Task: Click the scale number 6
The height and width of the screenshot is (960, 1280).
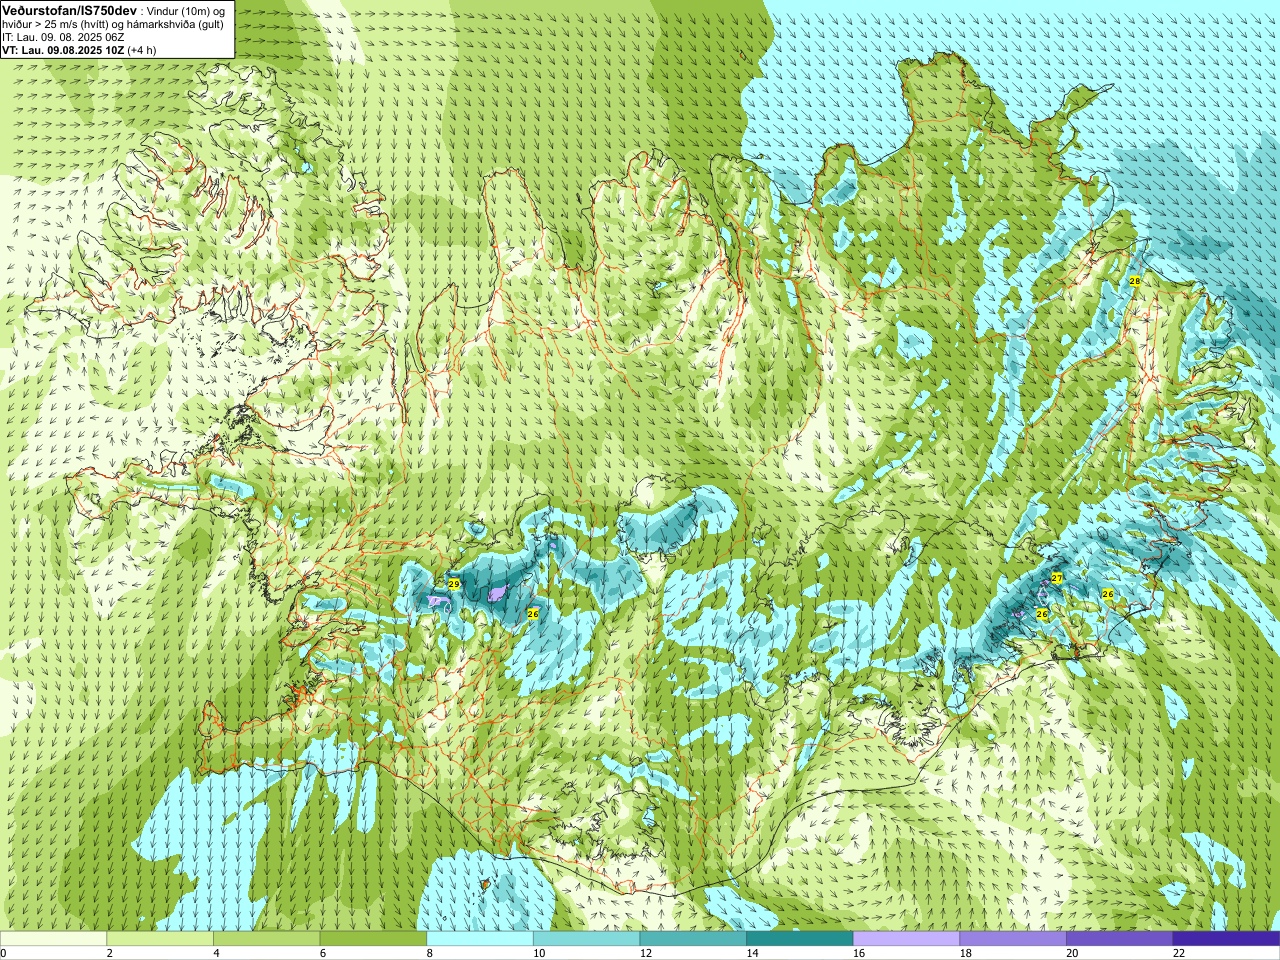Action: click(x=323, y=953)
